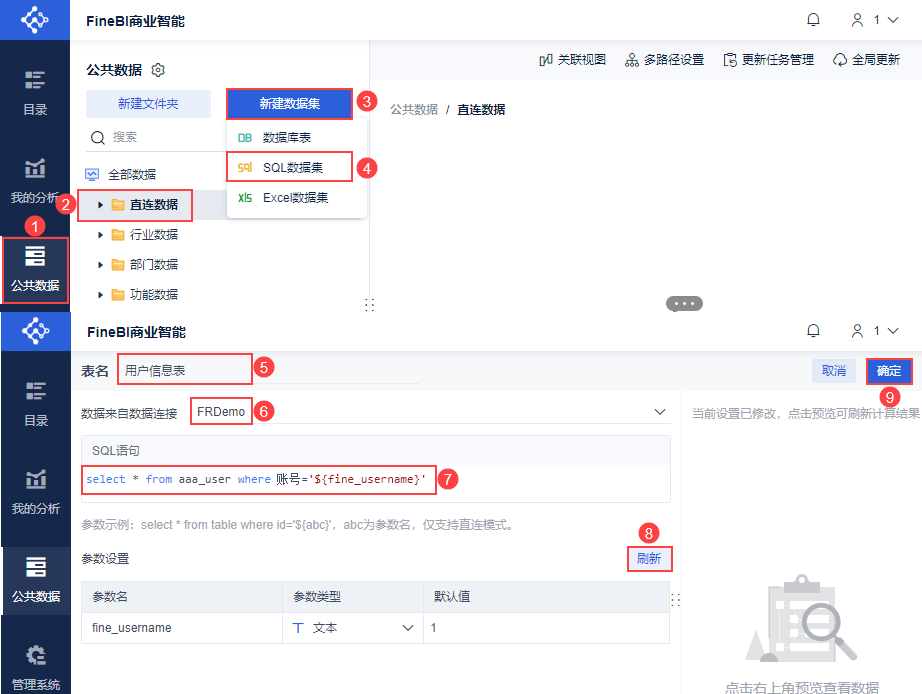922x694 pixels.
Task: Select 全部数据 in the tree
Action: (132, 174)
